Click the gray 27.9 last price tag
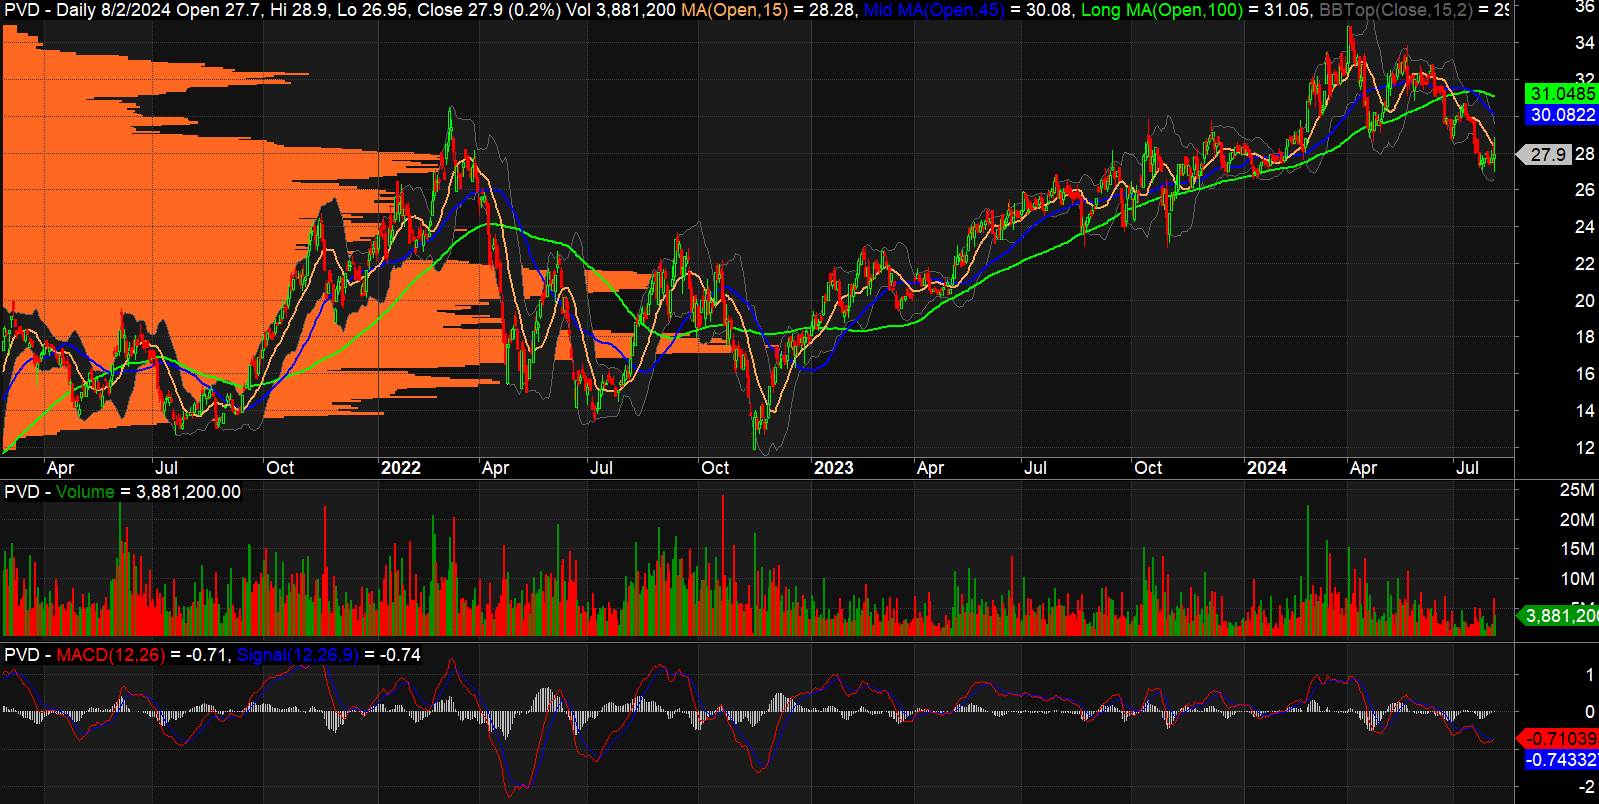This screenshot has width=1599, height=804. coord(1545,155)
